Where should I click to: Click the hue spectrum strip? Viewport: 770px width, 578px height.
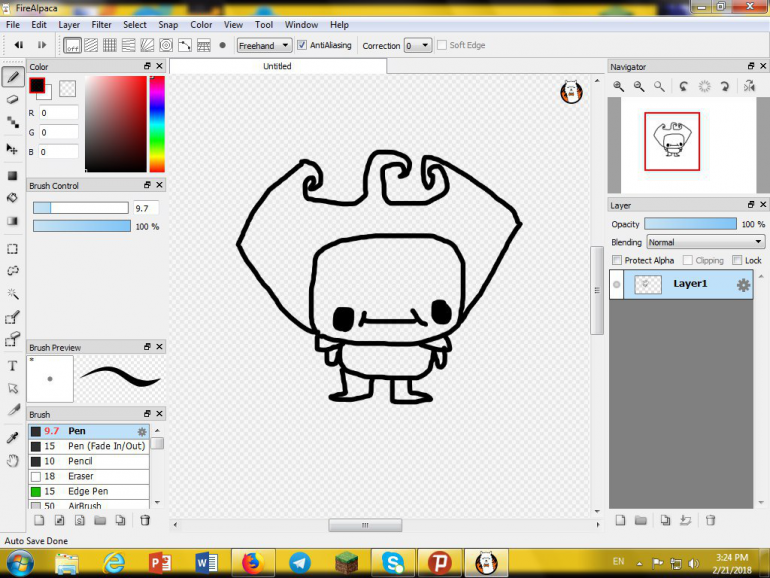[x=157, y=124]
